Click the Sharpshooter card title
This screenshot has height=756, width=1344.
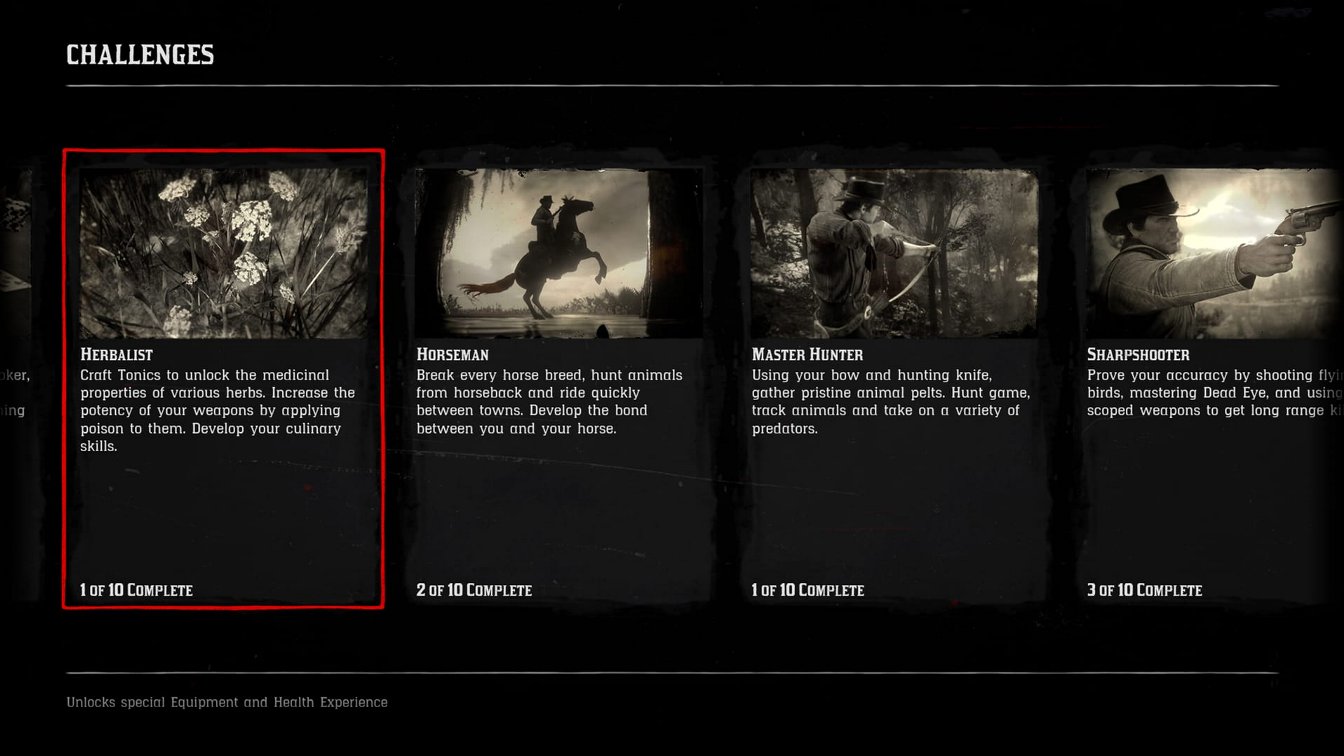[1139, 355]
